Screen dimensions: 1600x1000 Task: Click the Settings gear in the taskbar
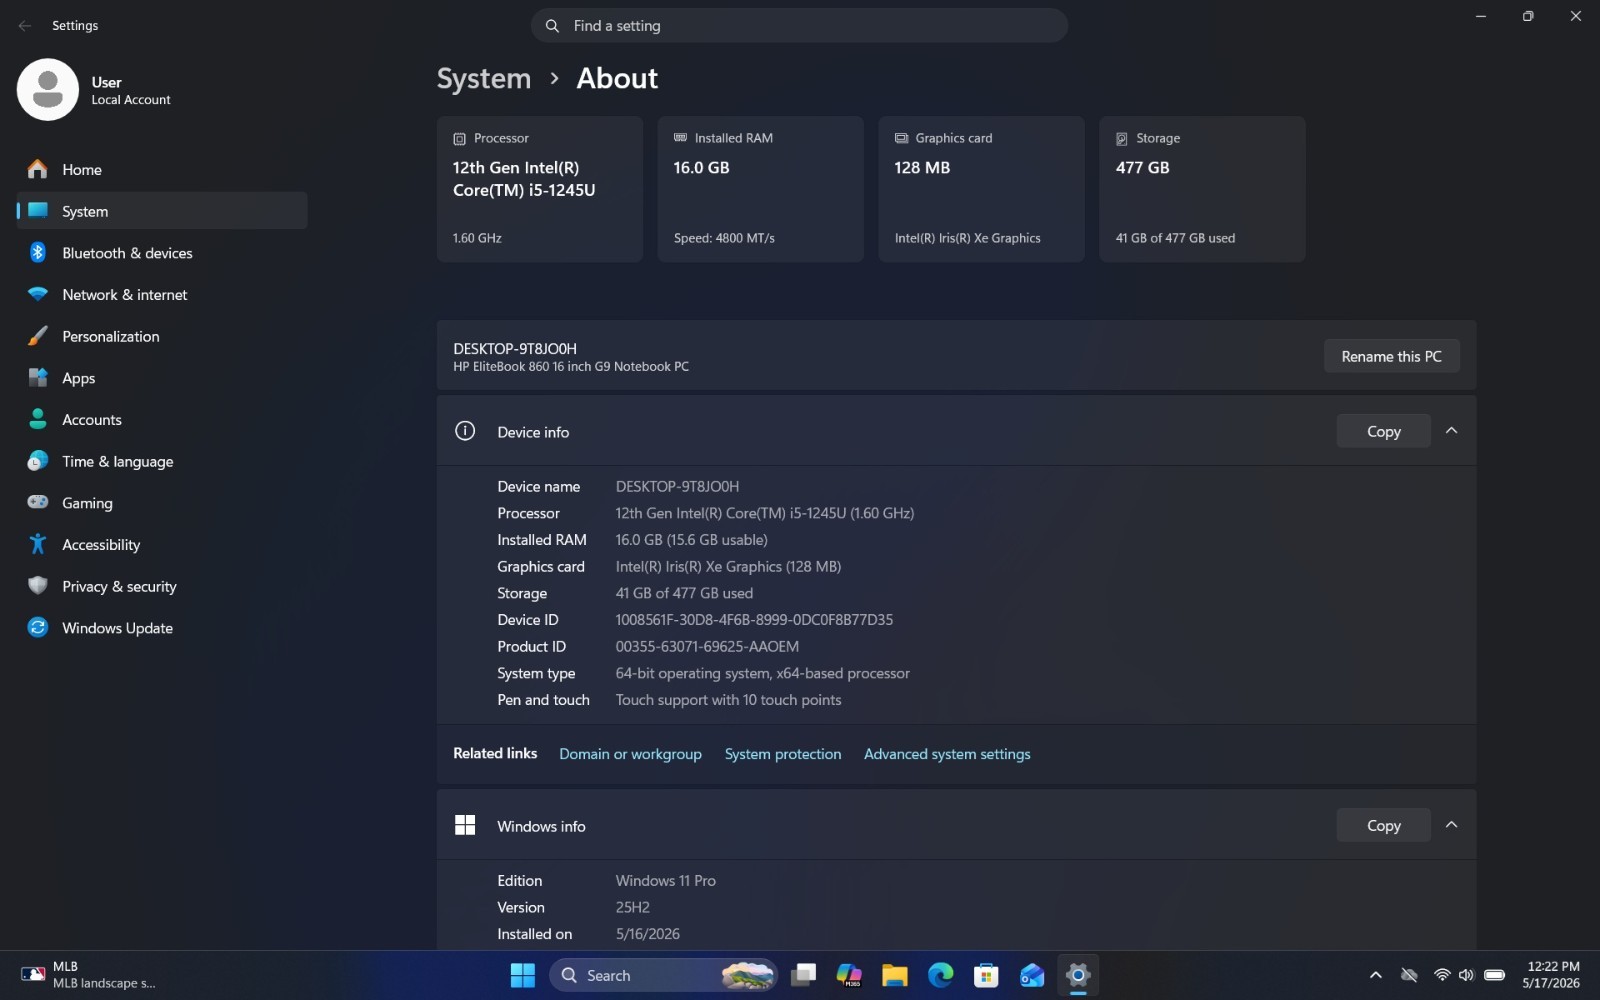pos(1078,975)
